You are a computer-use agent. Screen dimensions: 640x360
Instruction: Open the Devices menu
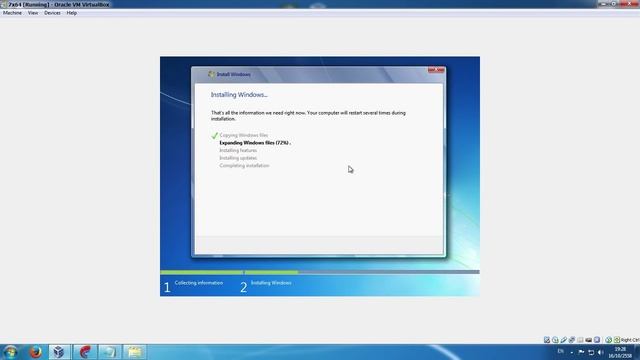click(52, 13)
